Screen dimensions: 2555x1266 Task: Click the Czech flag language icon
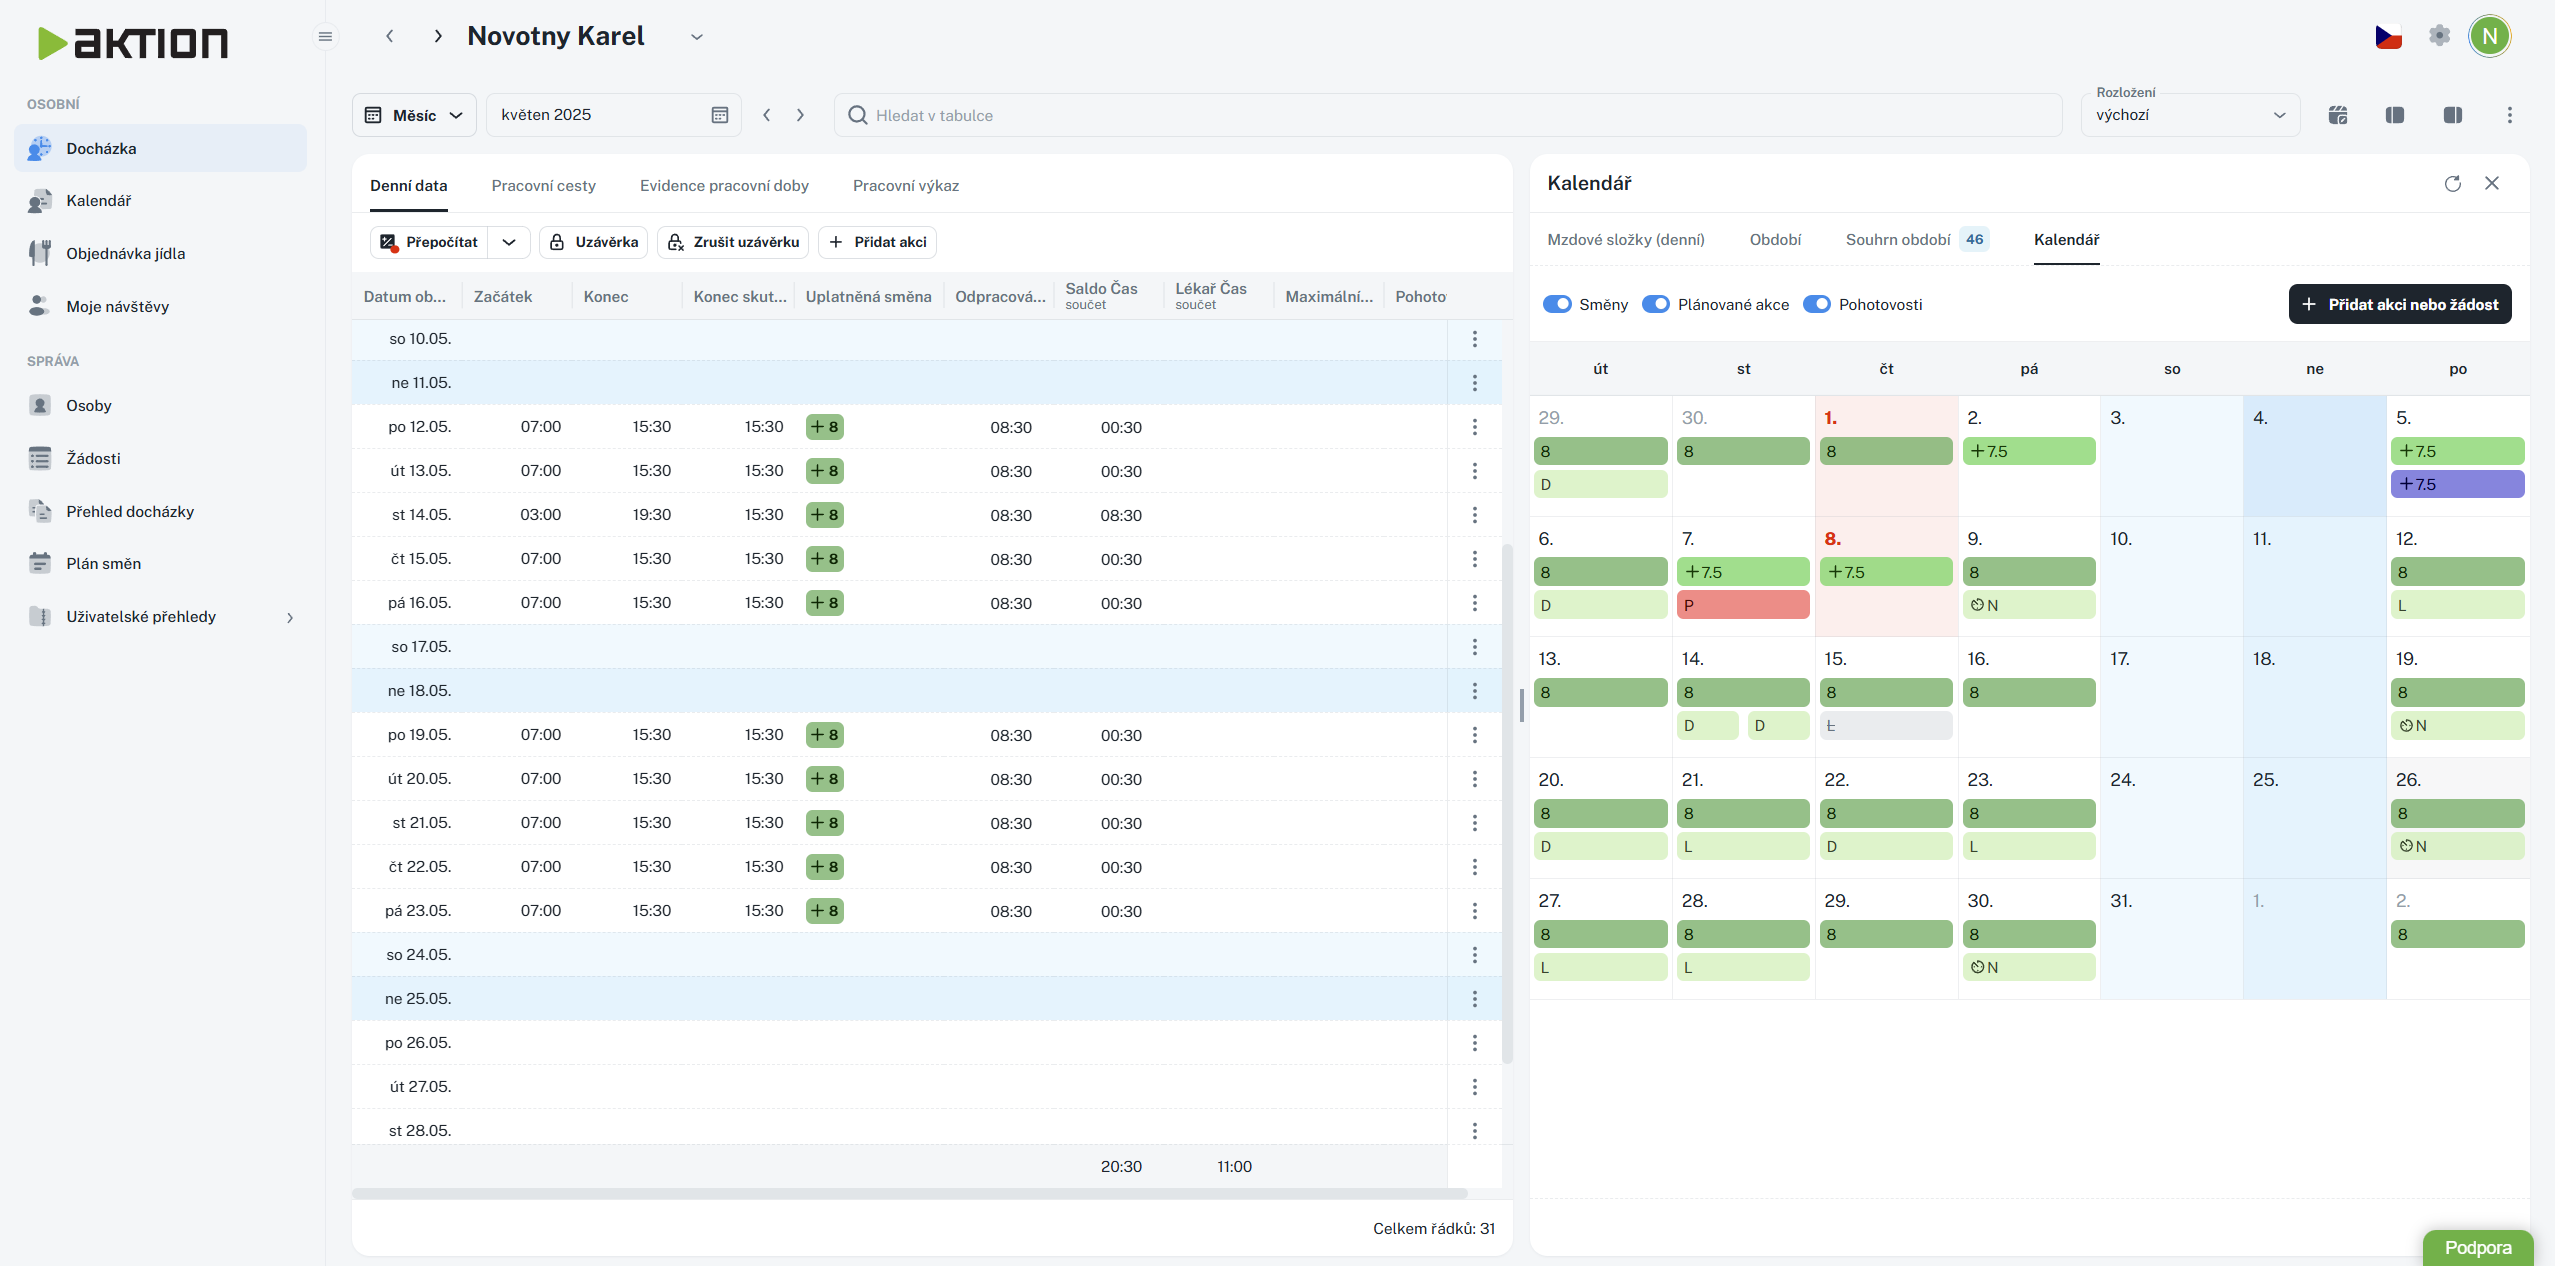tap(2388, 37)
